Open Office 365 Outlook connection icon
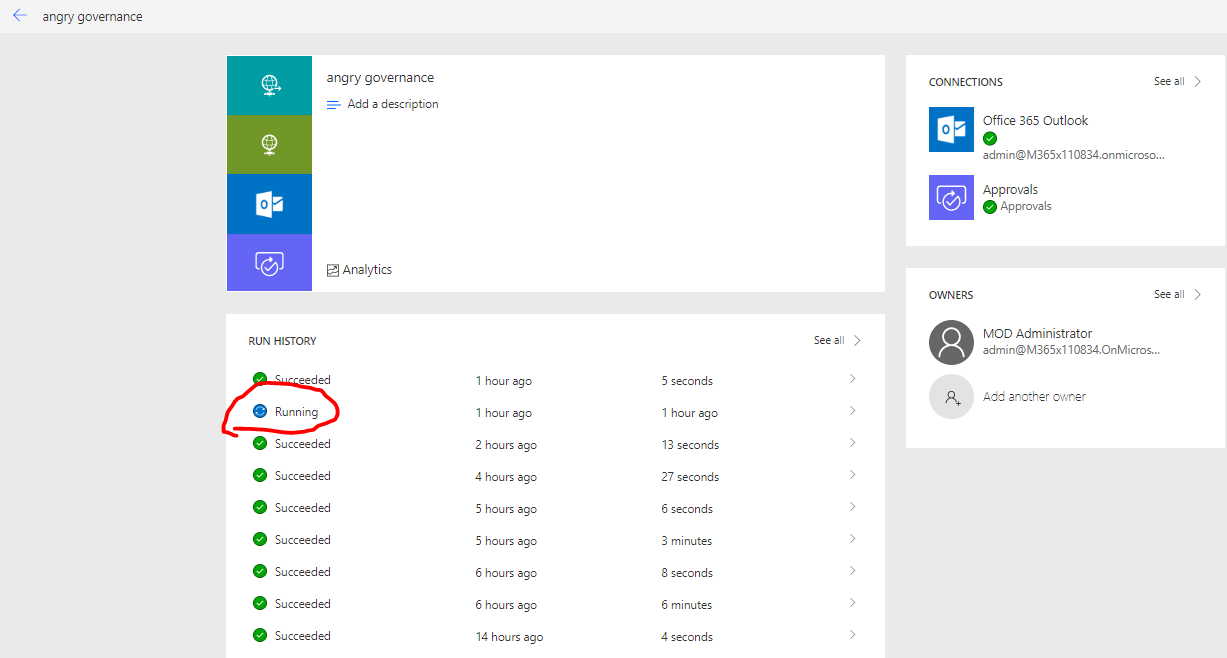 (951, 130)
